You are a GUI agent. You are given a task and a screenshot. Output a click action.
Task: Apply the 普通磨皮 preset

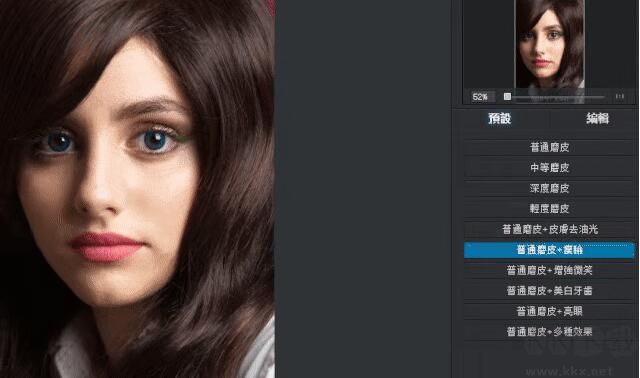click(x=549, y=147)
